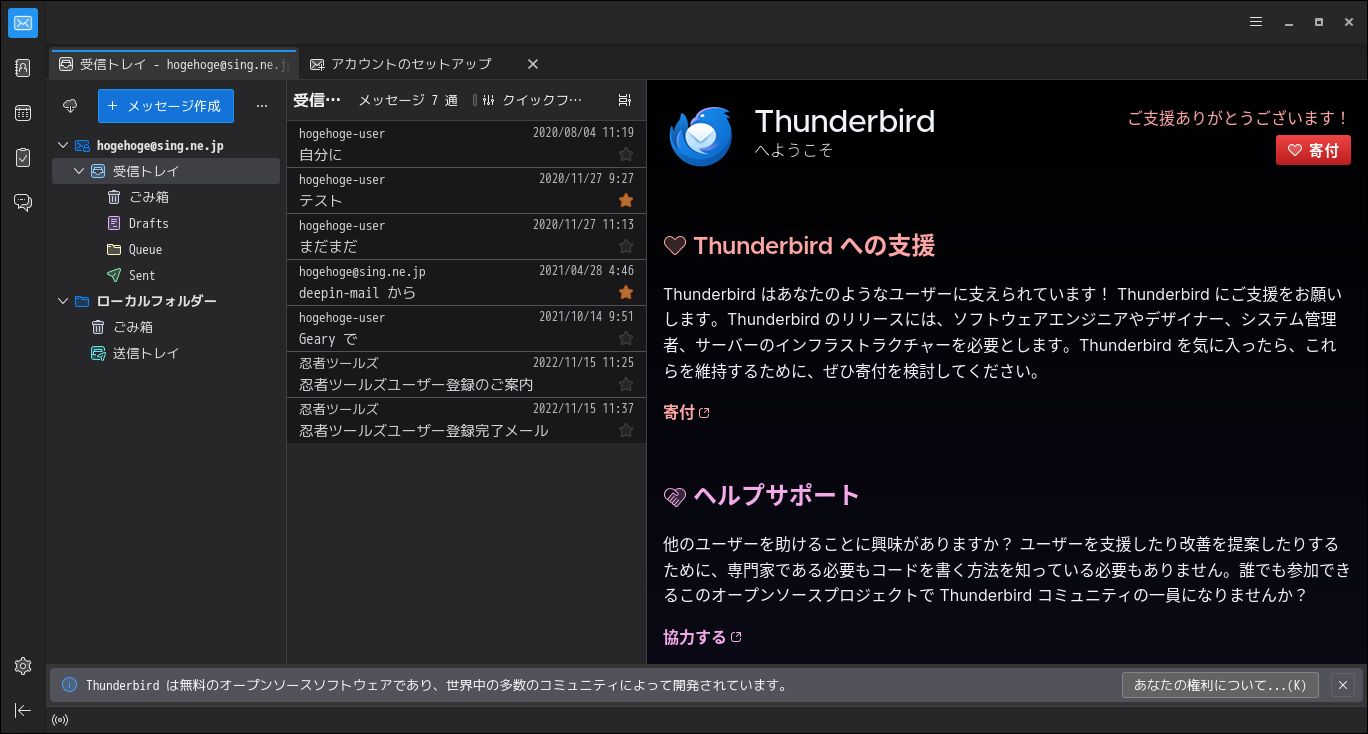
Task: Toggle the クイックフィルター bar
Action: coord(532,100)
